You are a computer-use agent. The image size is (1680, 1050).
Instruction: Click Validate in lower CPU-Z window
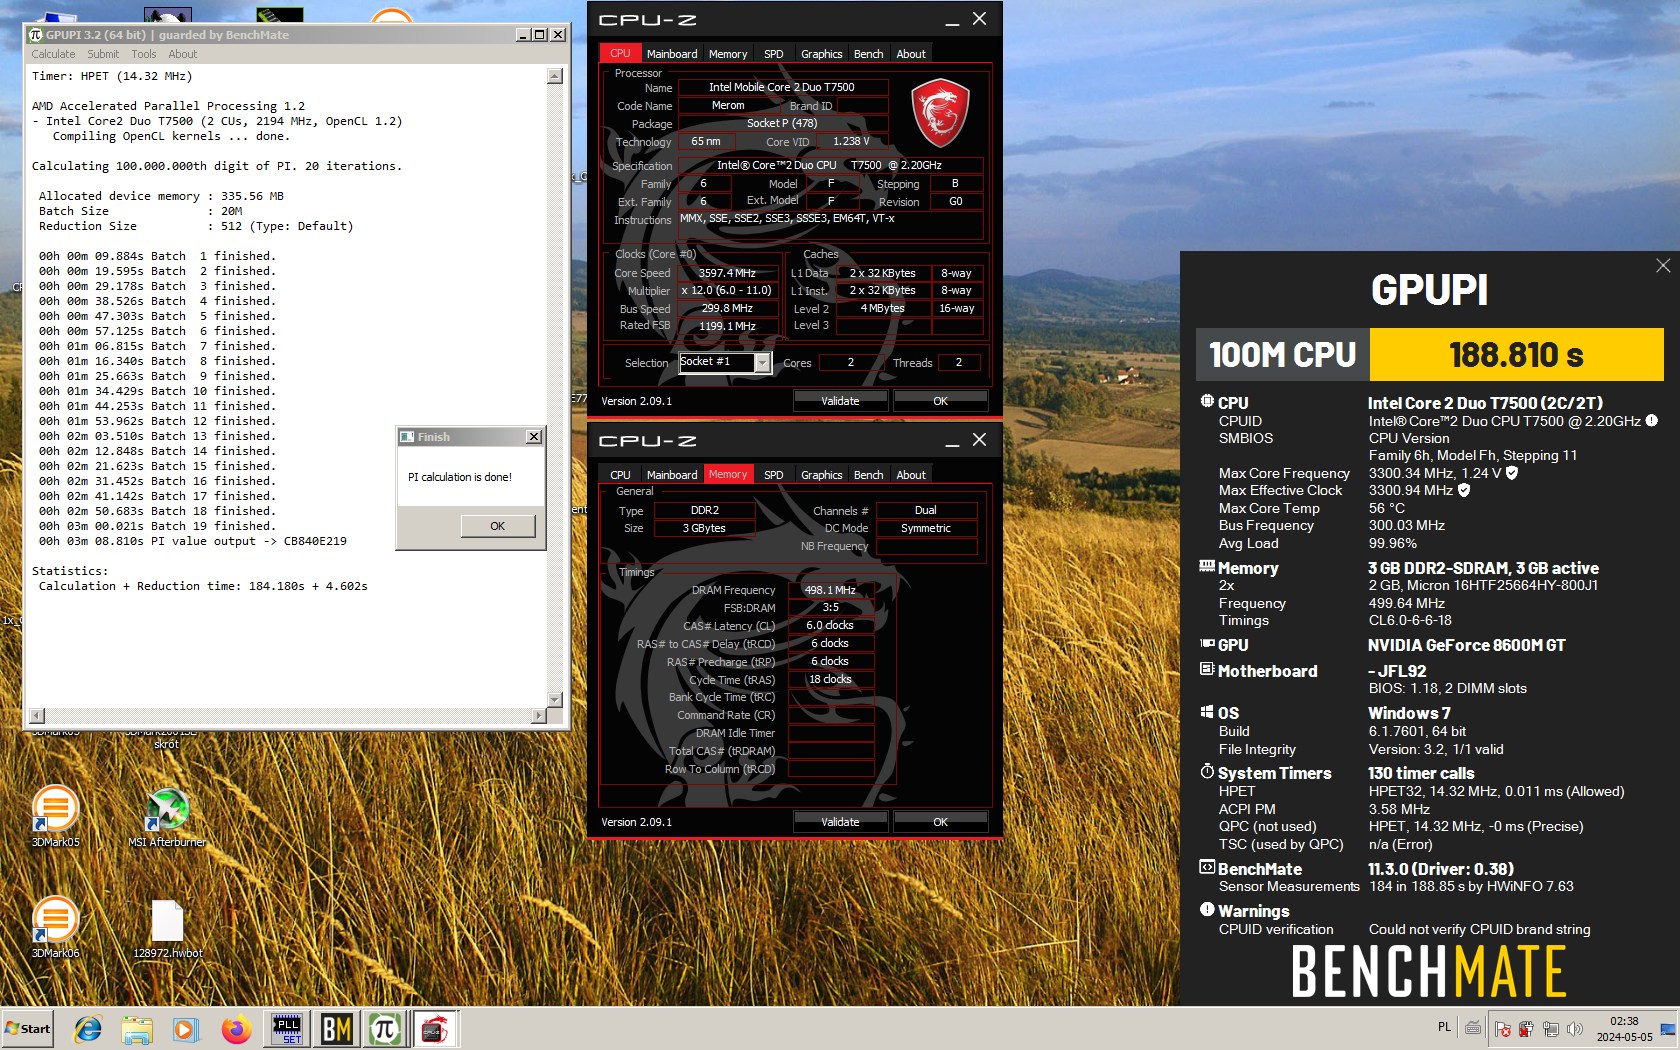click(x=840, y=822)
